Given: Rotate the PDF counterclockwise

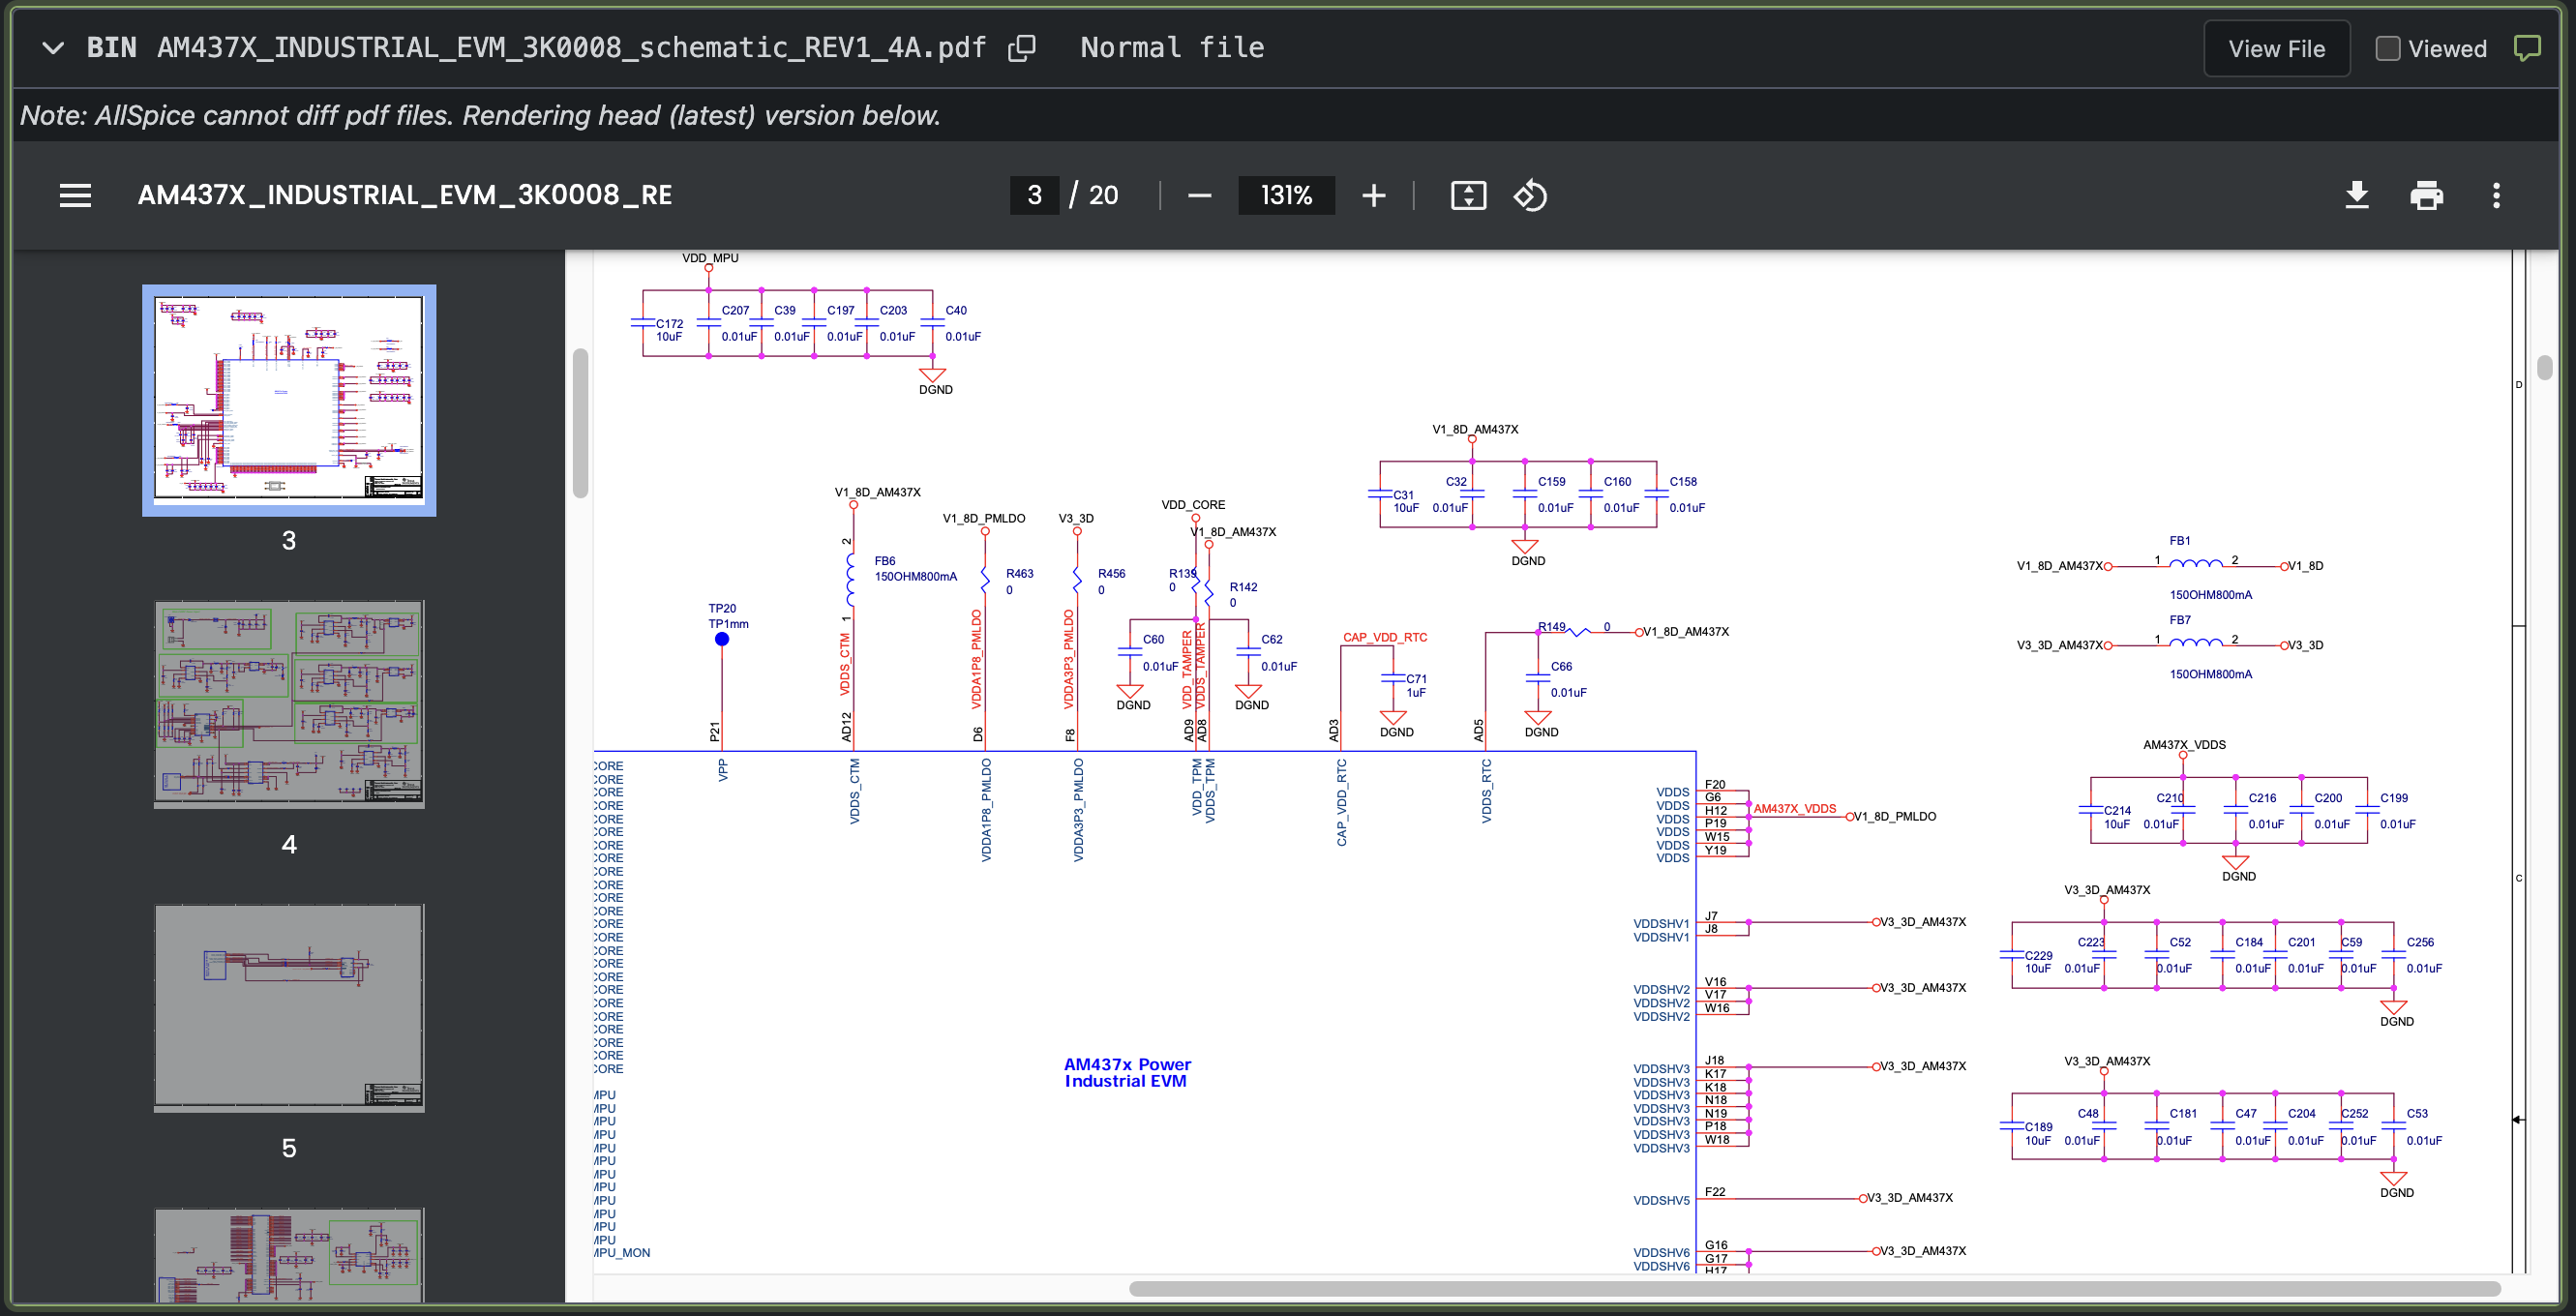Looking at the screenshot, I should pyautogui.click(x=1530, y=195).
